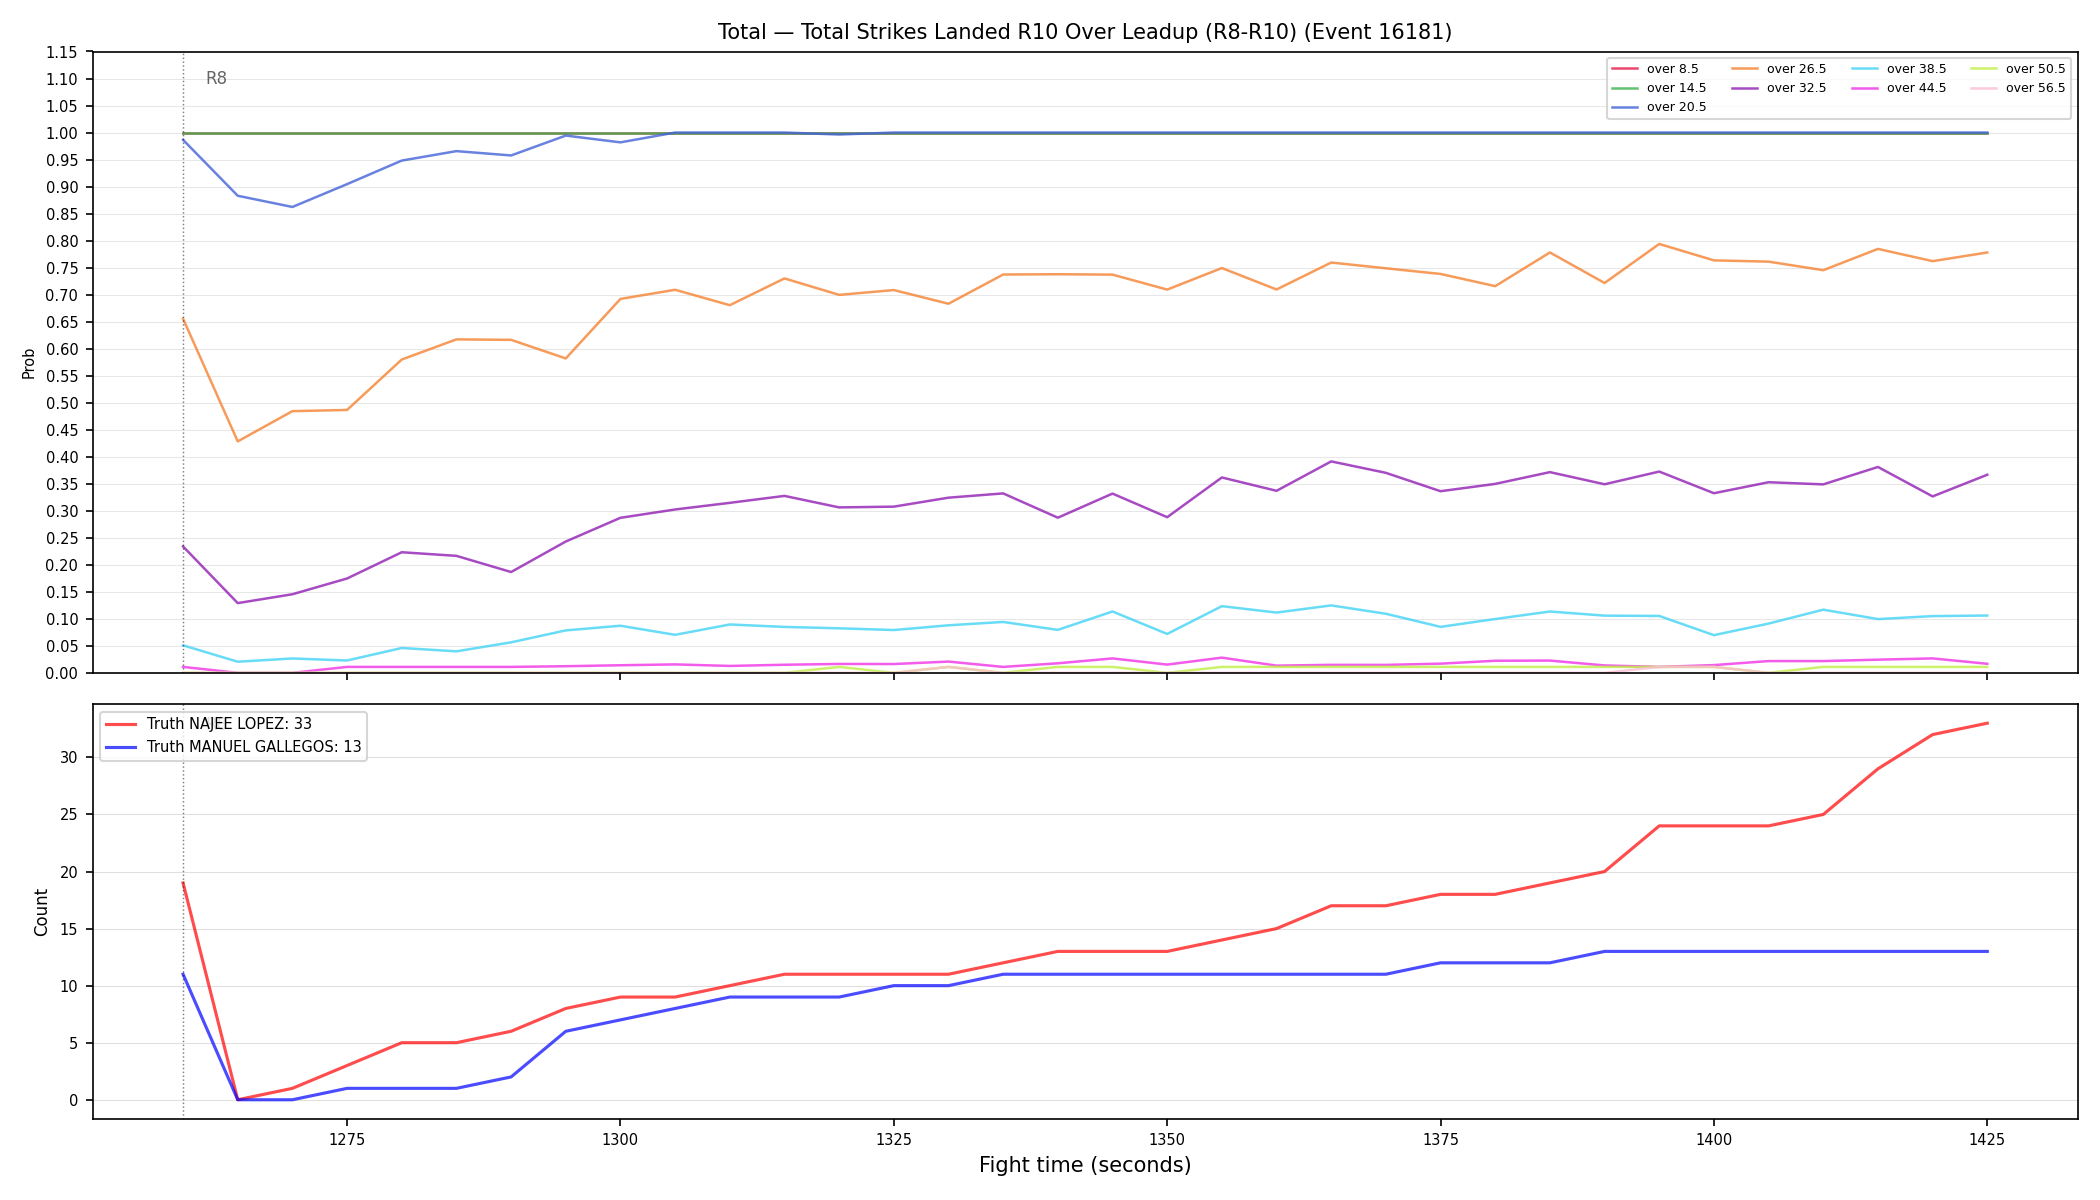Click the chart title mentioning Event 16181
Screen dimensions: 2100x1200
point(1085,32)
